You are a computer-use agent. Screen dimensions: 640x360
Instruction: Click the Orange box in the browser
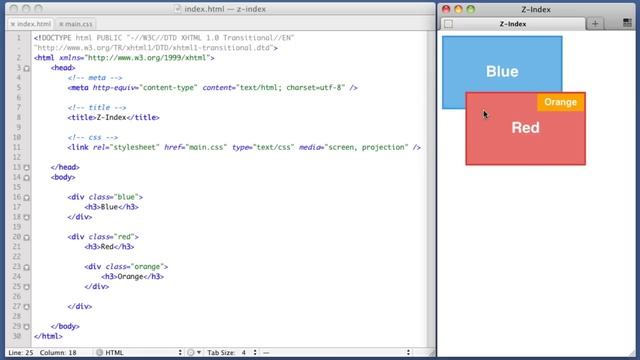560,102
